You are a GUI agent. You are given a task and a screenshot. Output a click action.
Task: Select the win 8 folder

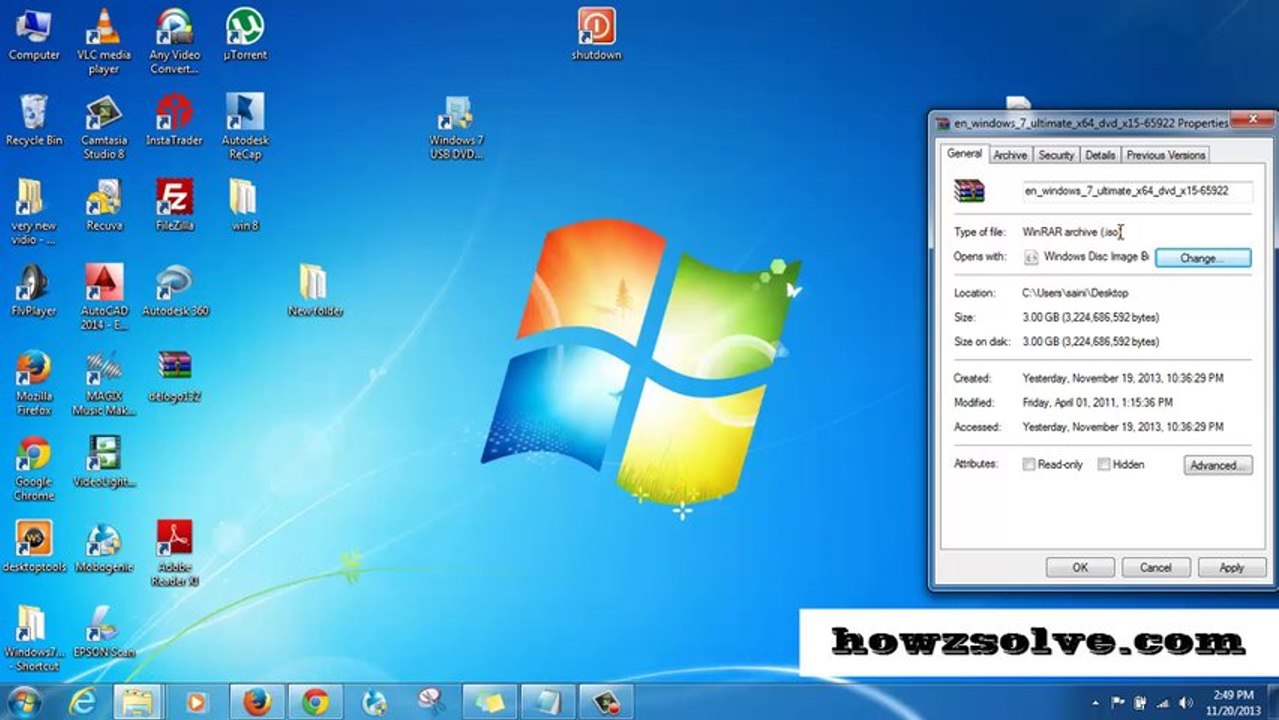tap(244, 204)
